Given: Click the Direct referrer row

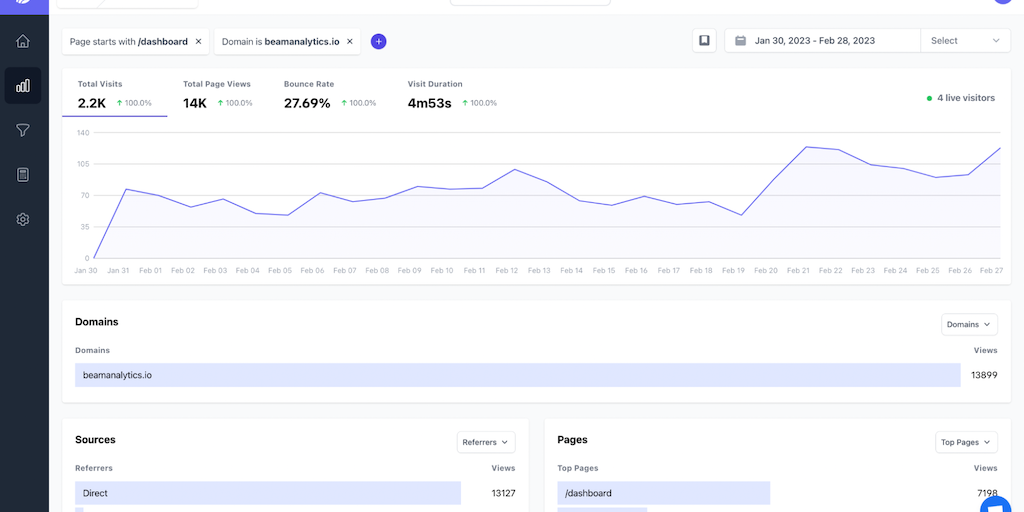Looking at the screenshot, I should click(x=268, y=493).
